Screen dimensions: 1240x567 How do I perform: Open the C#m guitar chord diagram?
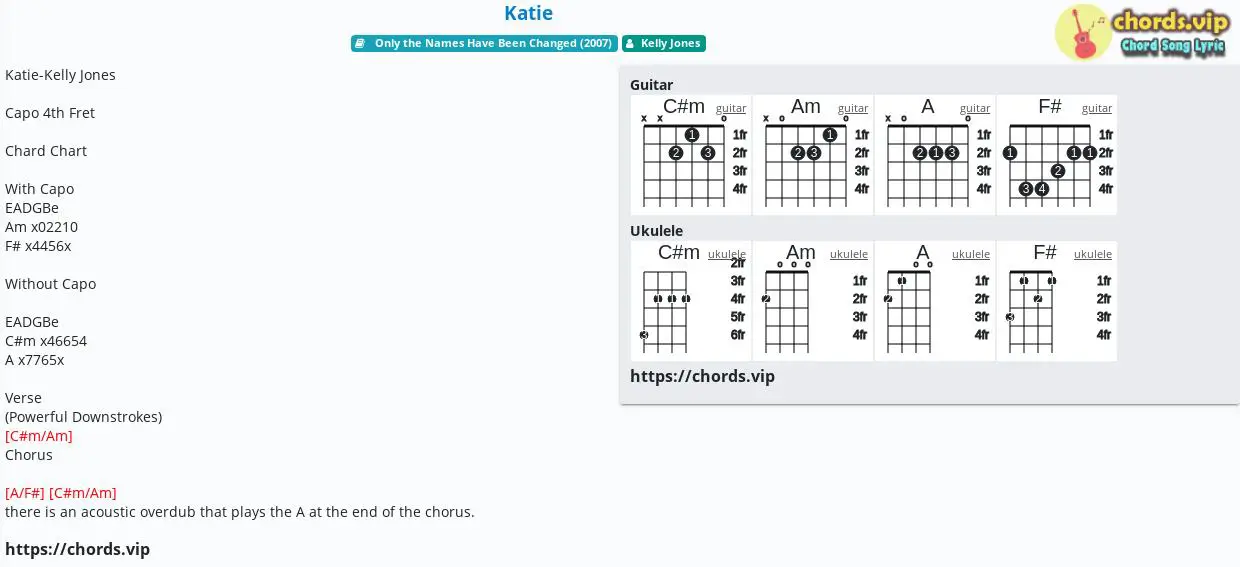click(x=691, y=155)
